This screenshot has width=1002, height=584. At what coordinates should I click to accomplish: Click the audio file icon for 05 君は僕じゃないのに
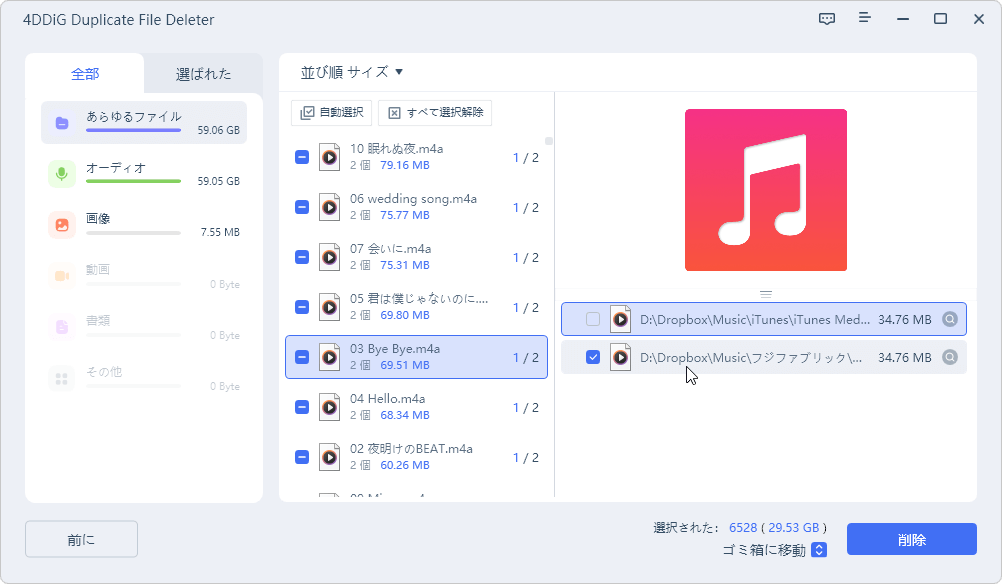[x=330, y=307]
